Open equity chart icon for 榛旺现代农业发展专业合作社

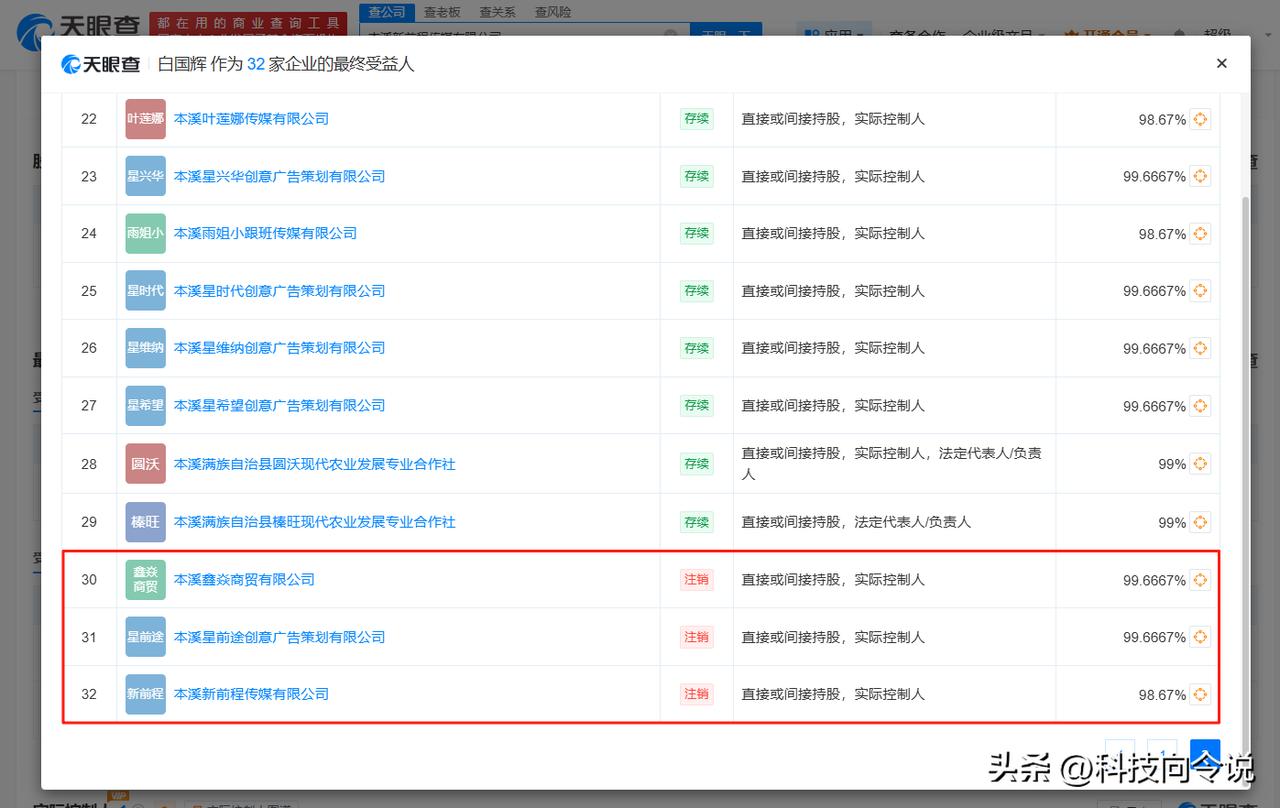coord(1200,522)
